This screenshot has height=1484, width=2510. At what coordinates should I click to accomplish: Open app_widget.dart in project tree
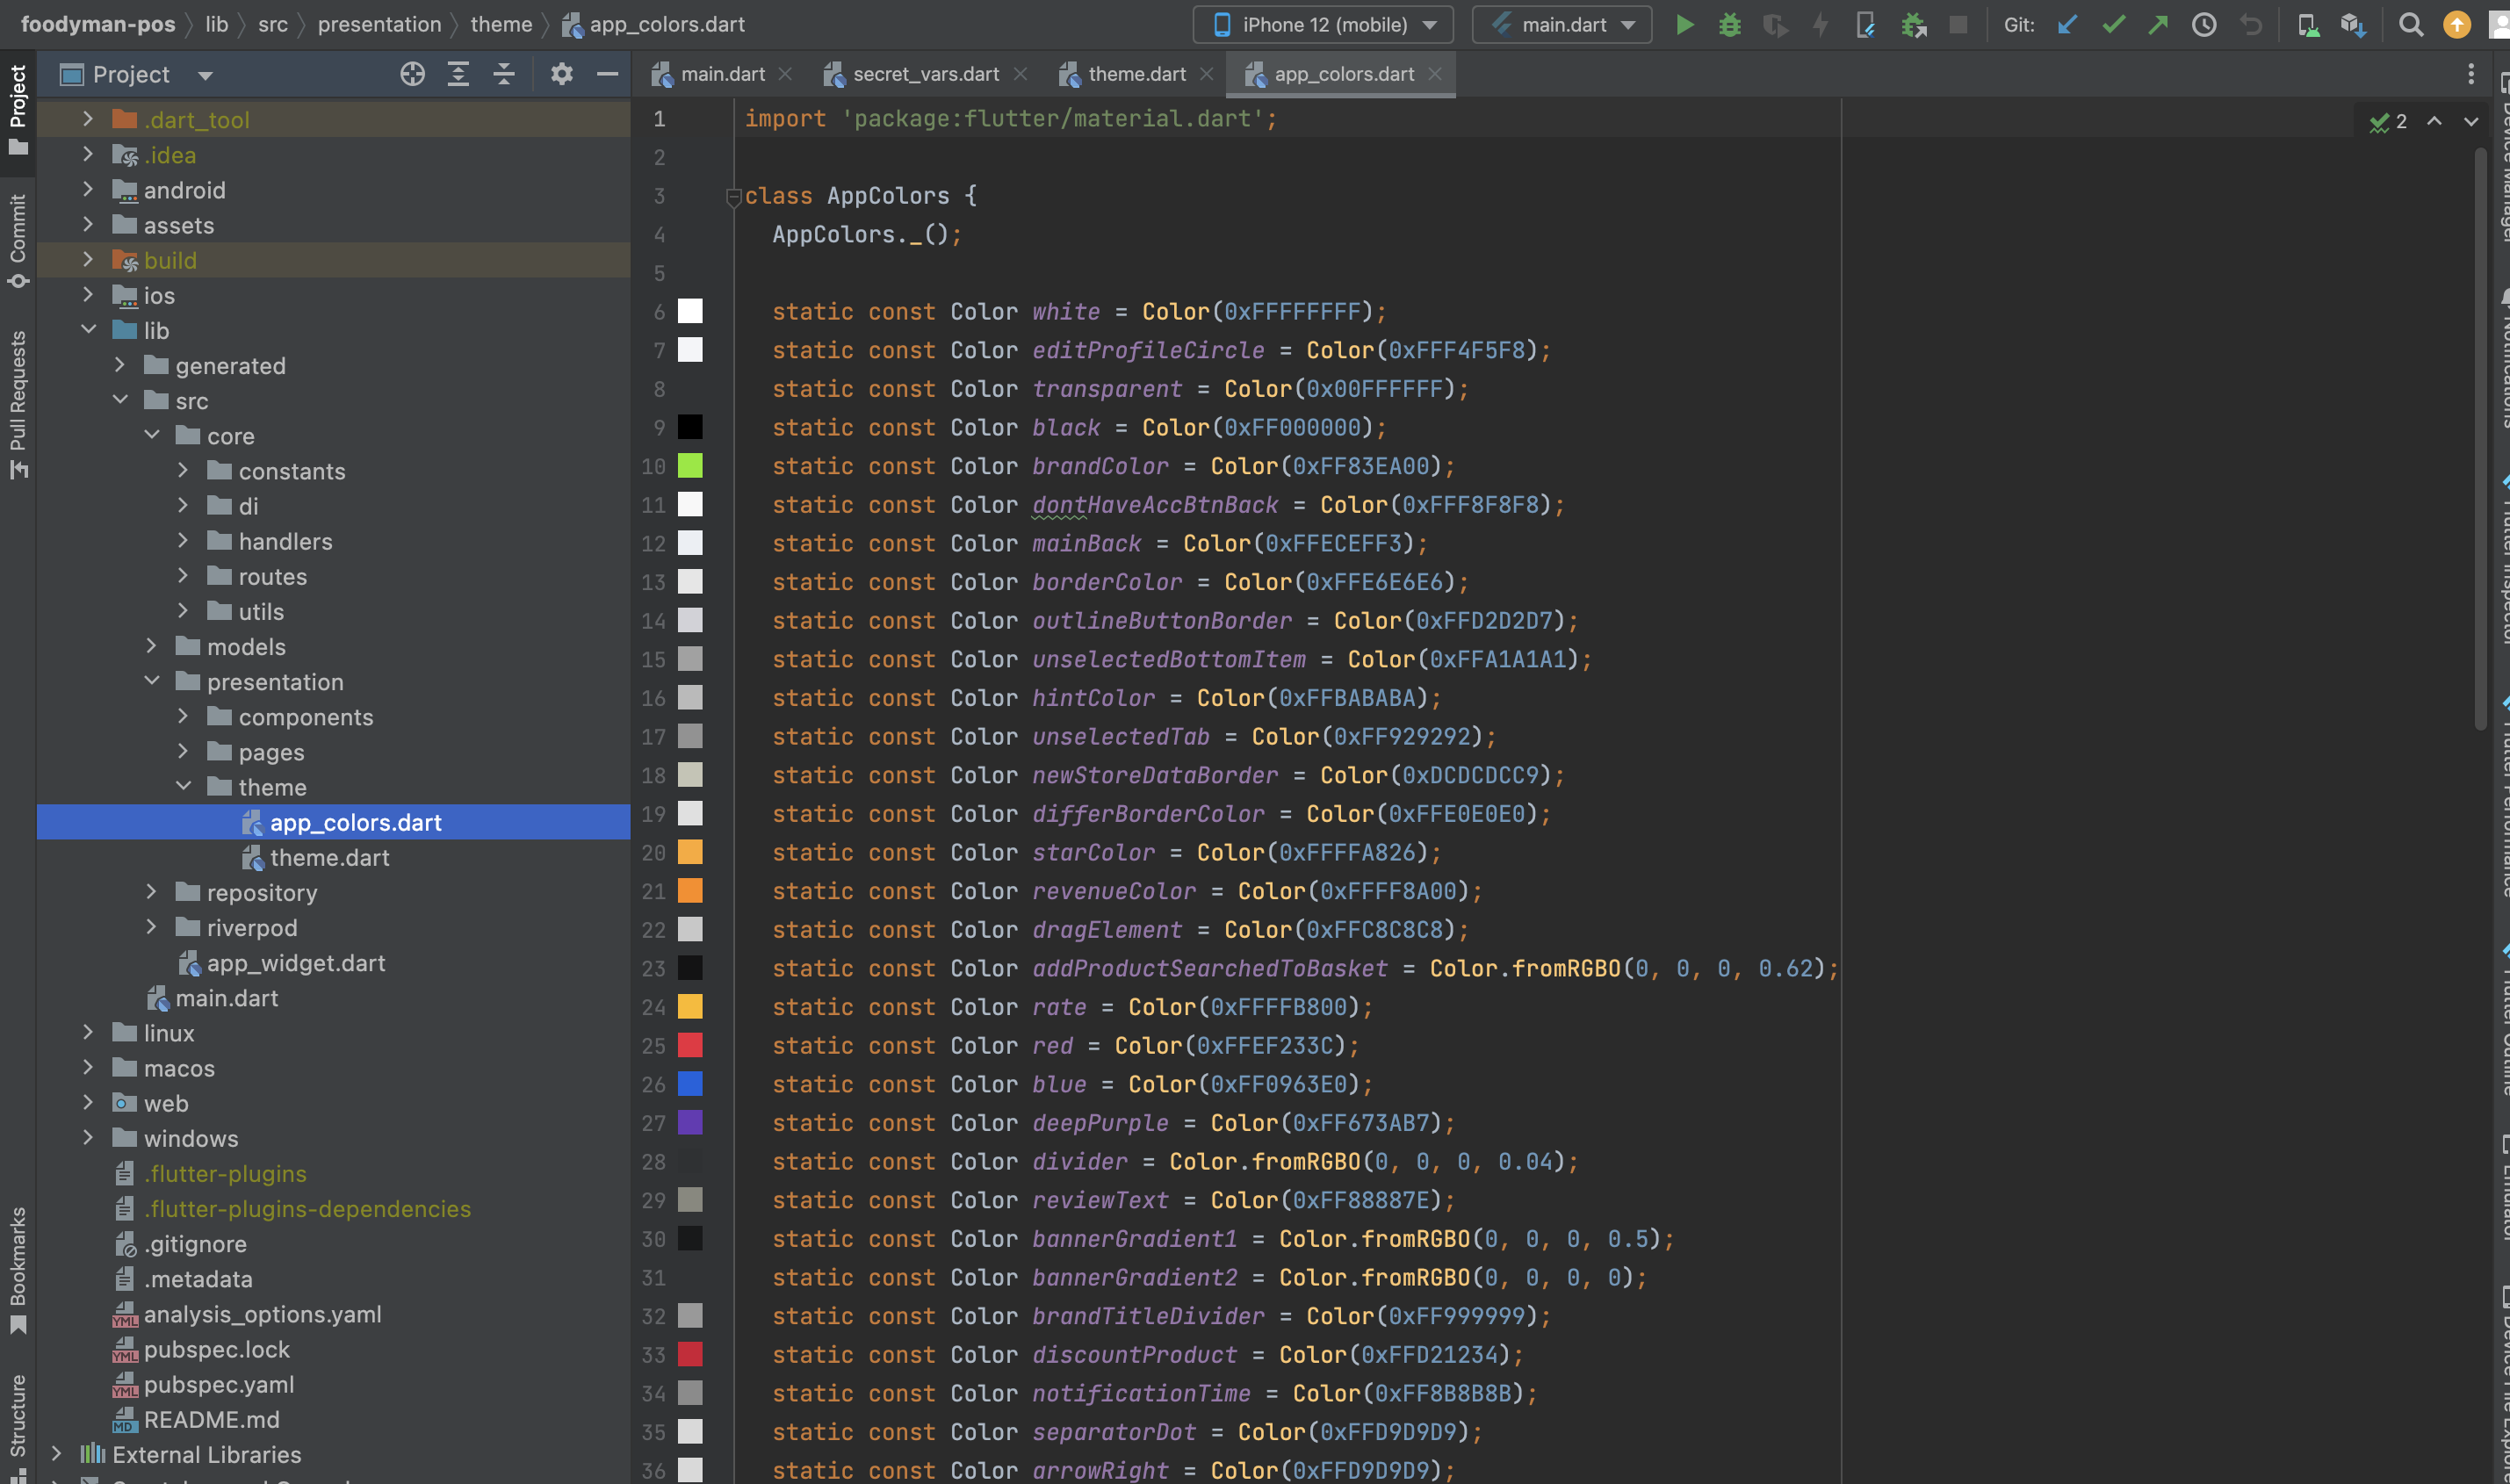[x=296, y=962]
